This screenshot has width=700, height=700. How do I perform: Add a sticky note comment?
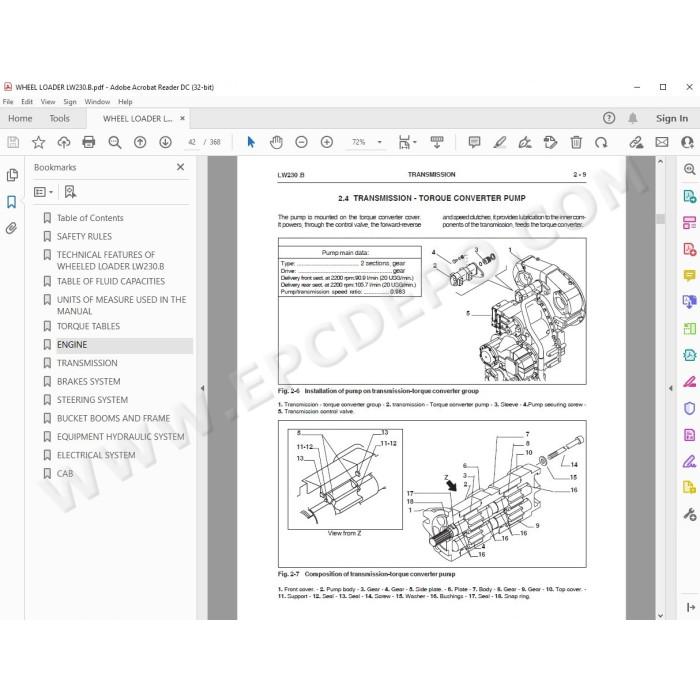click(x=474, y=142)
